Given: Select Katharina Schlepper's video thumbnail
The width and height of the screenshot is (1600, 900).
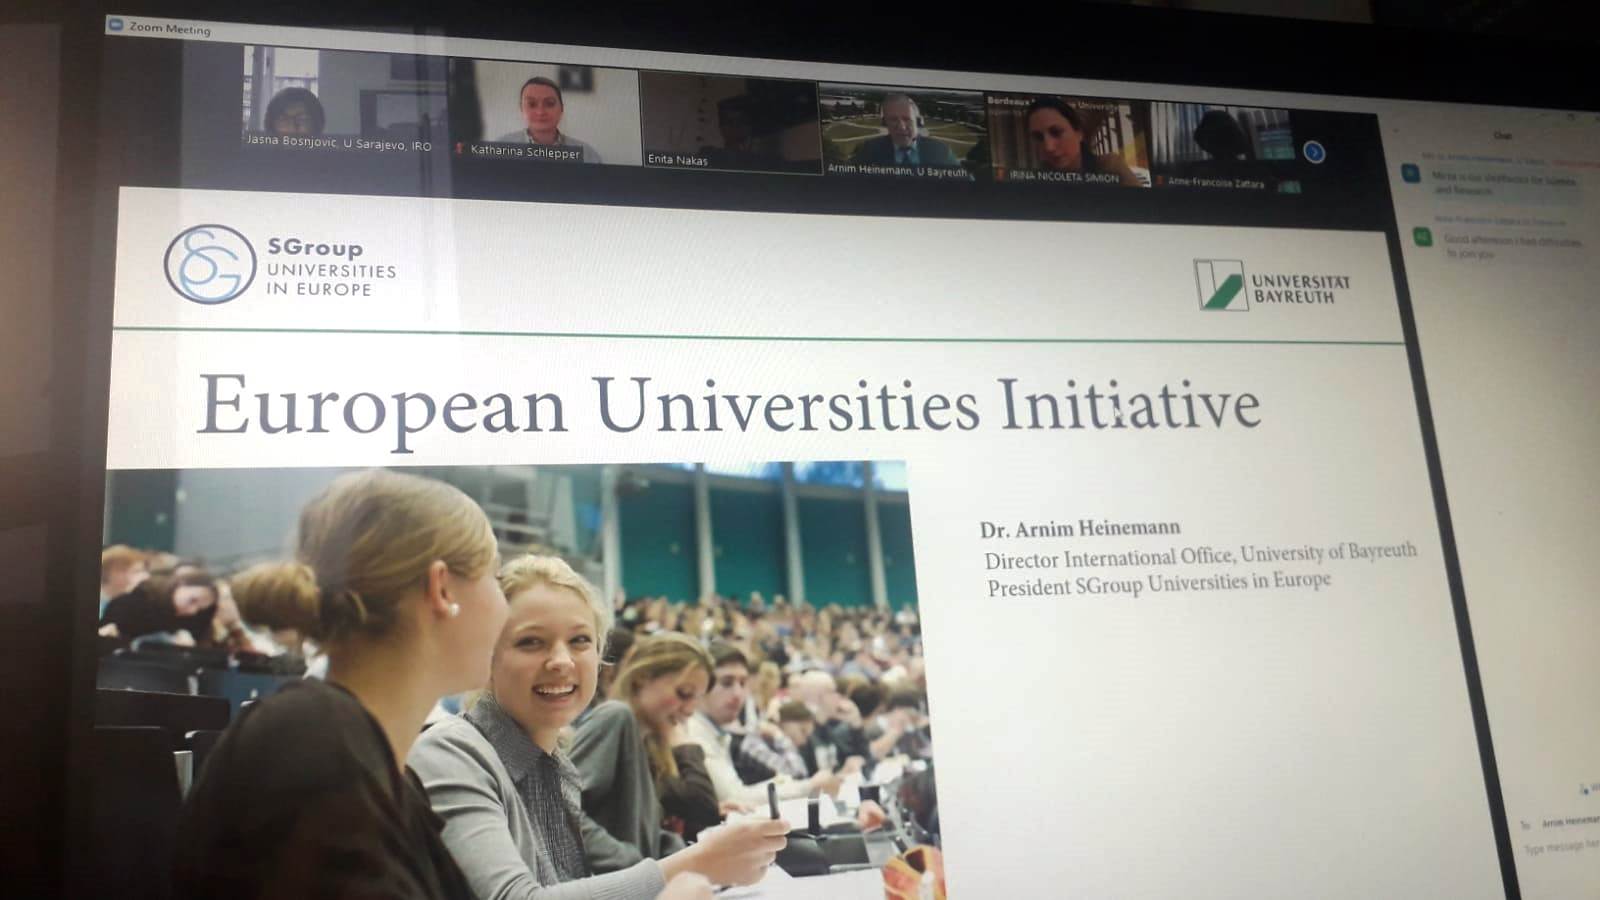Looking at the screenshot, I should click(545, 113).
